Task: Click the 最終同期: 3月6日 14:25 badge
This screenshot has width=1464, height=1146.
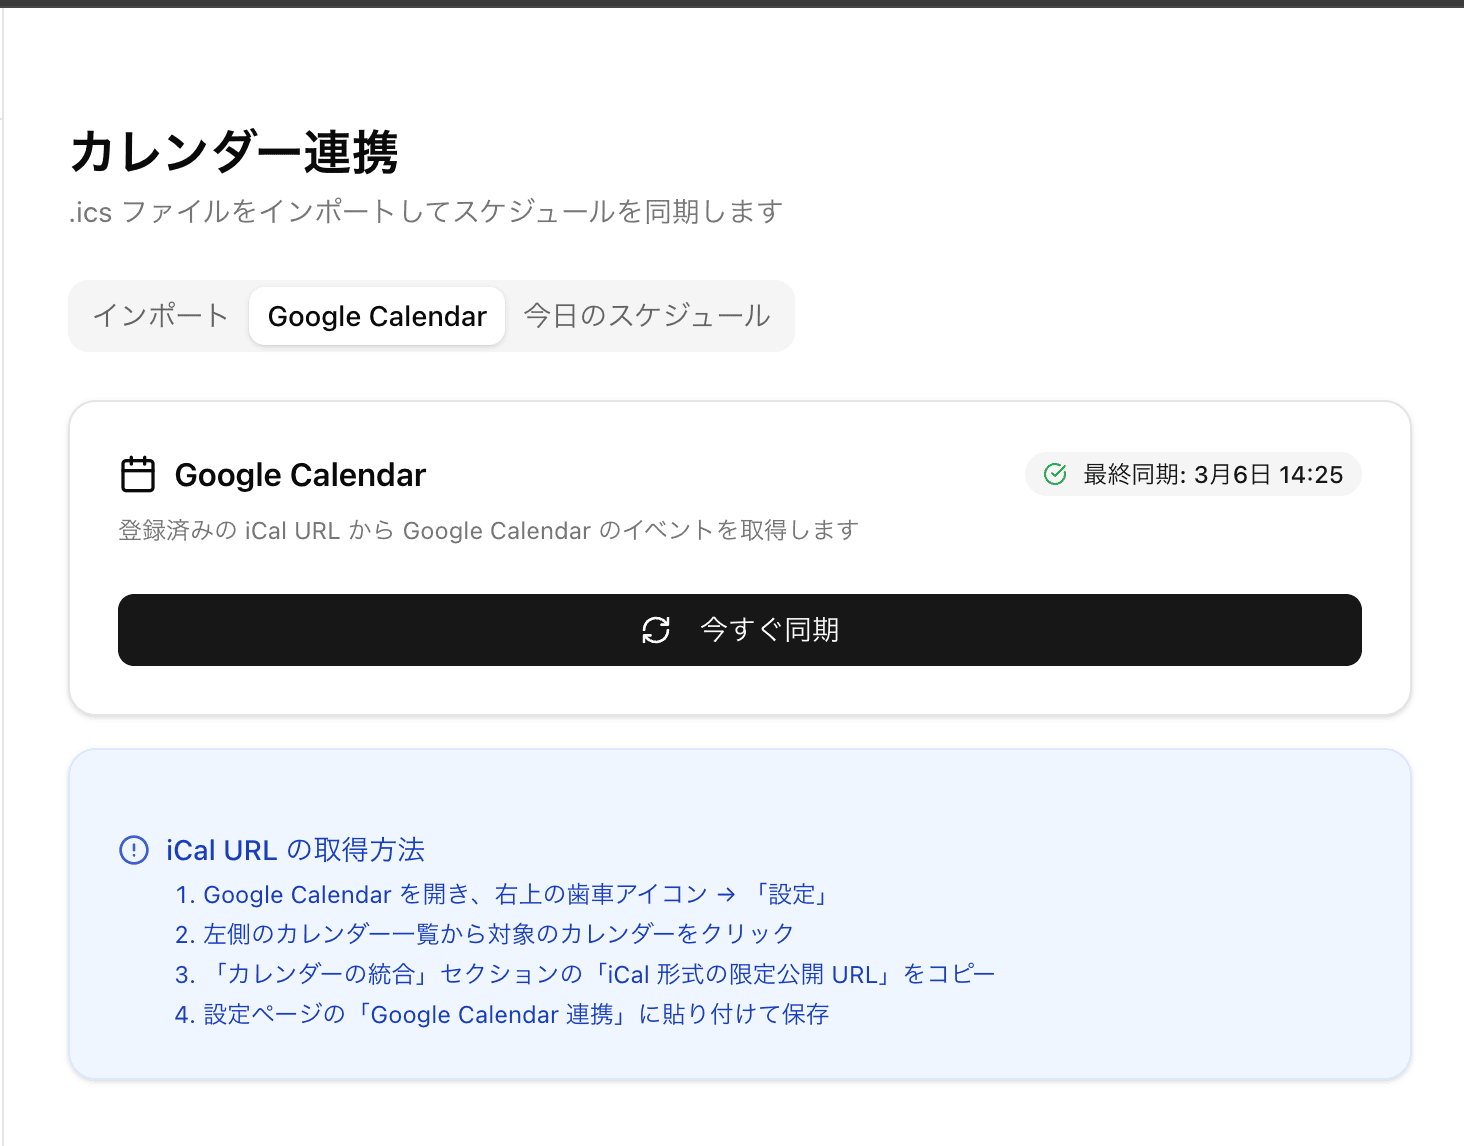Action: pyautogui.click(x=1193, y=474)
